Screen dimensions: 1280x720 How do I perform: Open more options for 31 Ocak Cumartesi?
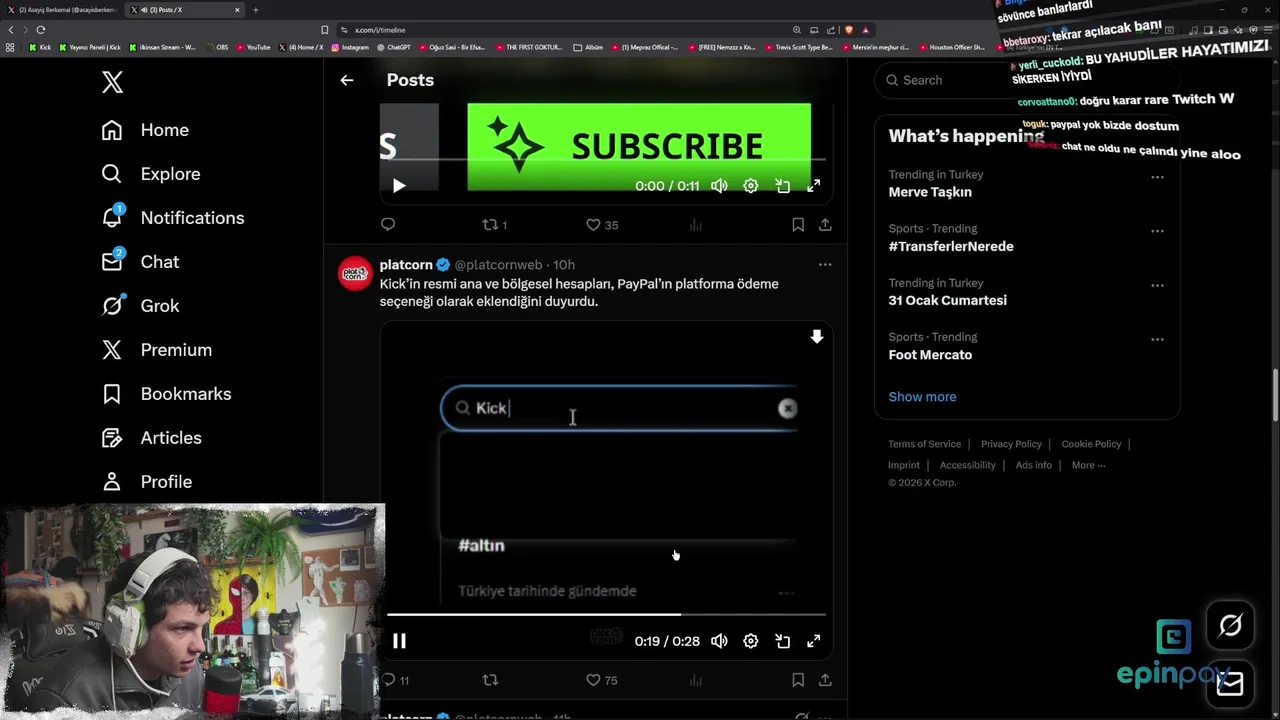click(1157, 285)
